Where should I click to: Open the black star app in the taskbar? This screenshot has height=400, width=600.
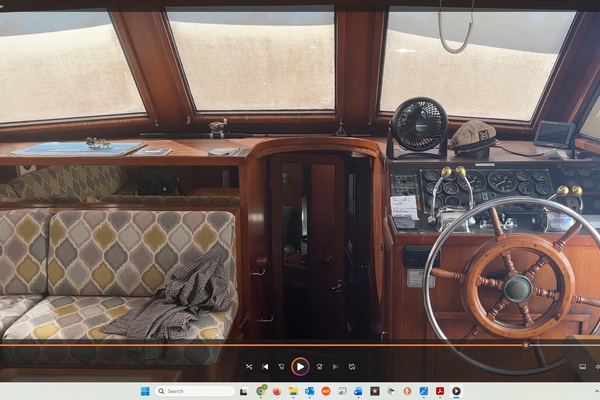[375, 391]
